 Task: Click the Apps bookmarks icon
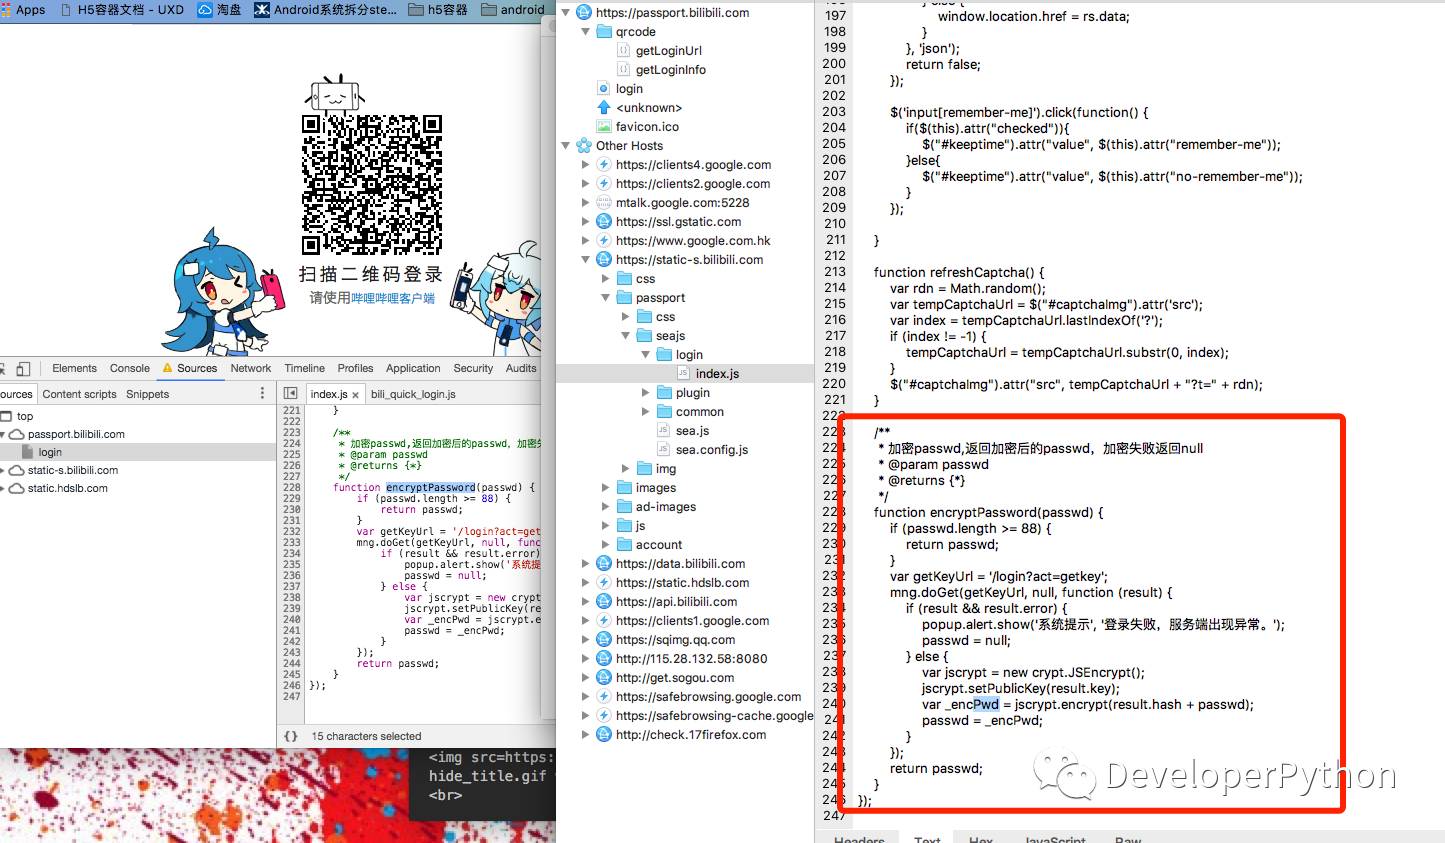[6, 9]
